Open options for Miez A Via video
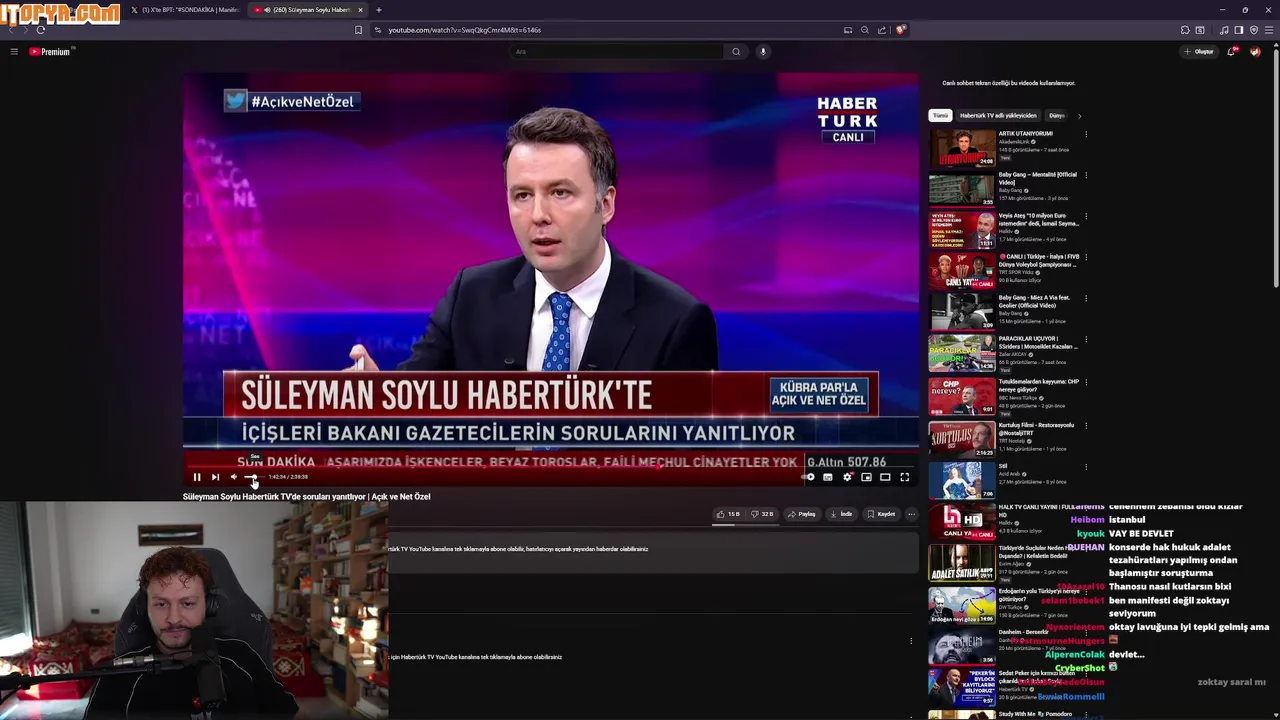The width and height of the screenshot is (1280, 720). coord(1086,298)
